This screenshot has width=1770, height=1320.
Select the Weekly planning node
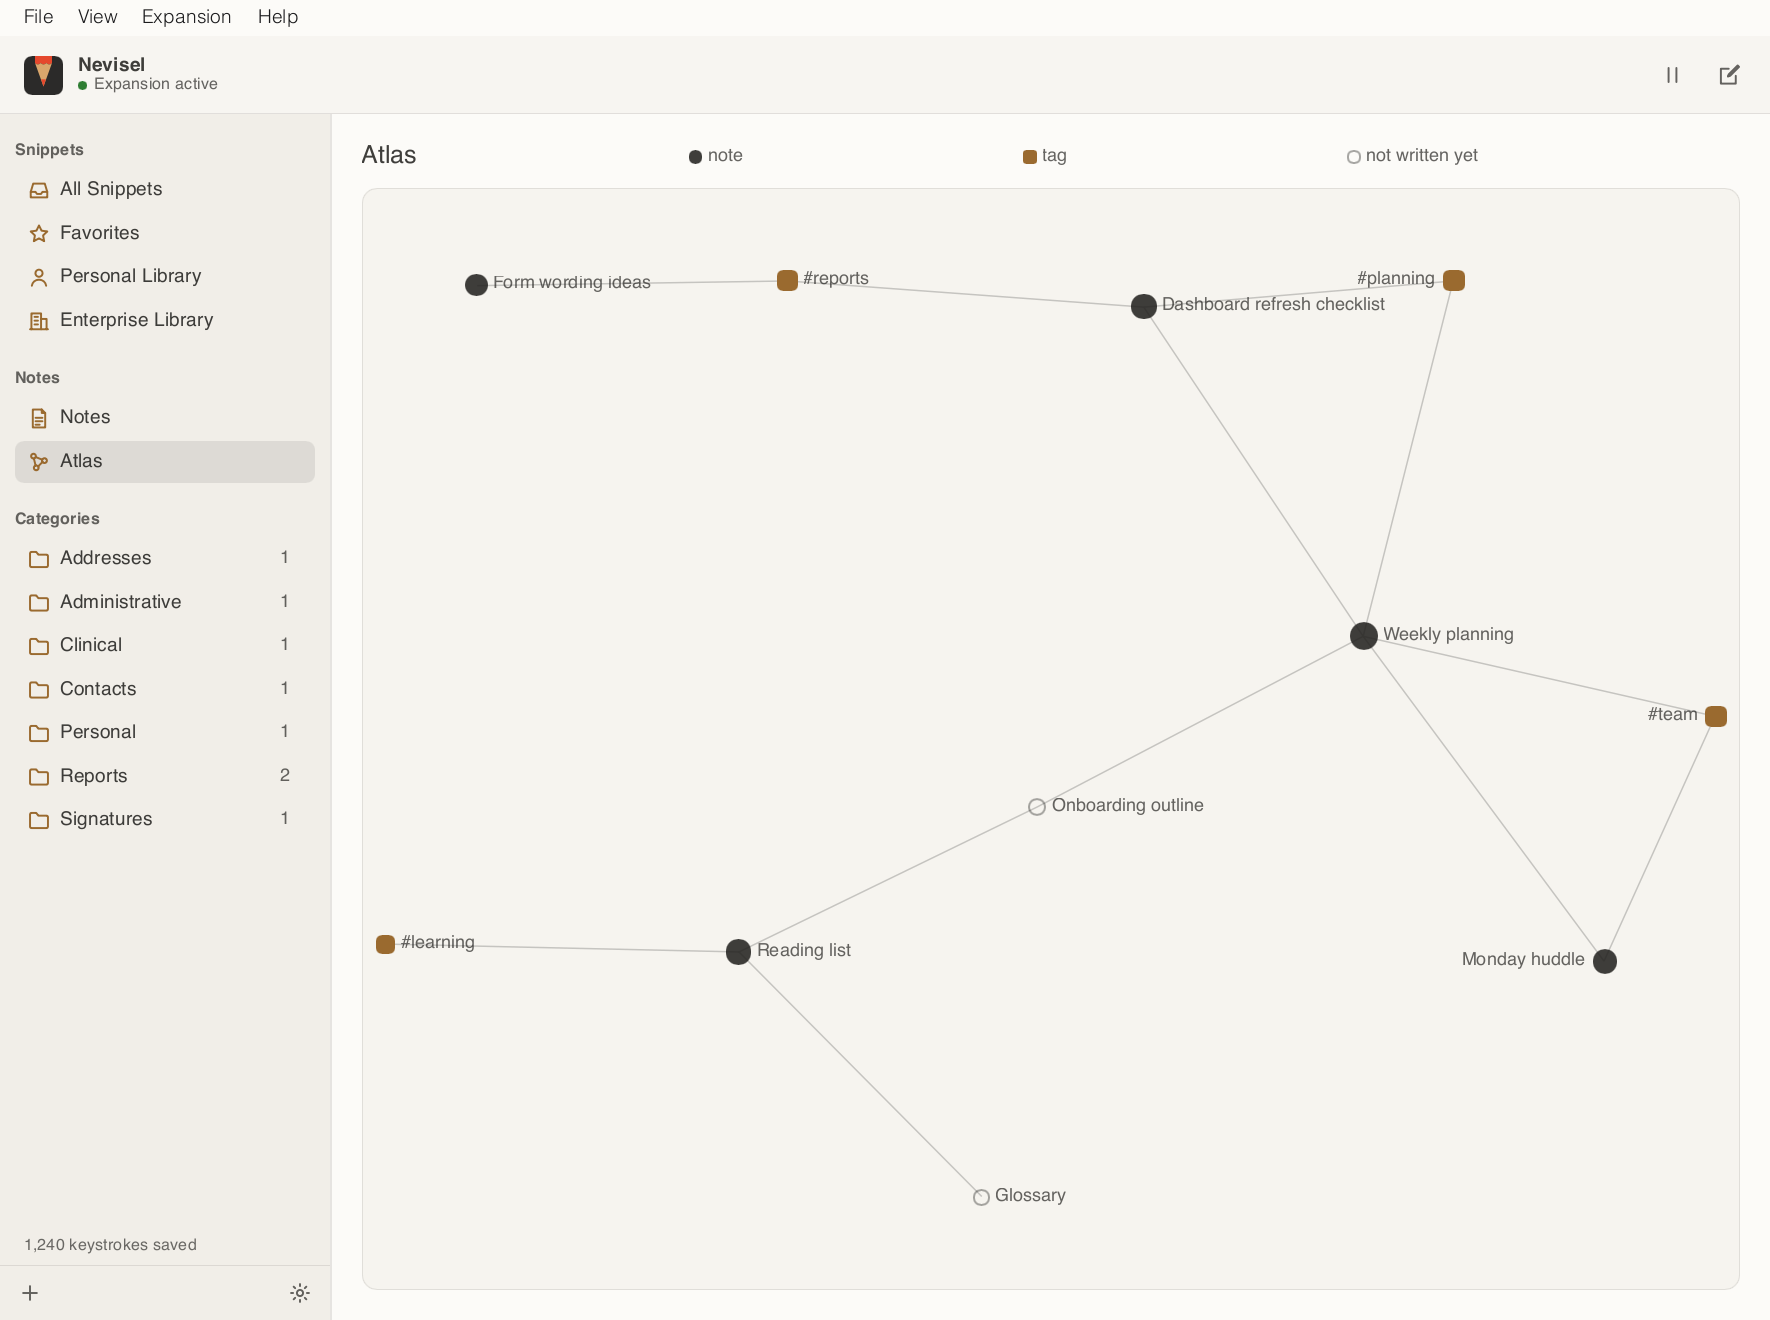1364,636
